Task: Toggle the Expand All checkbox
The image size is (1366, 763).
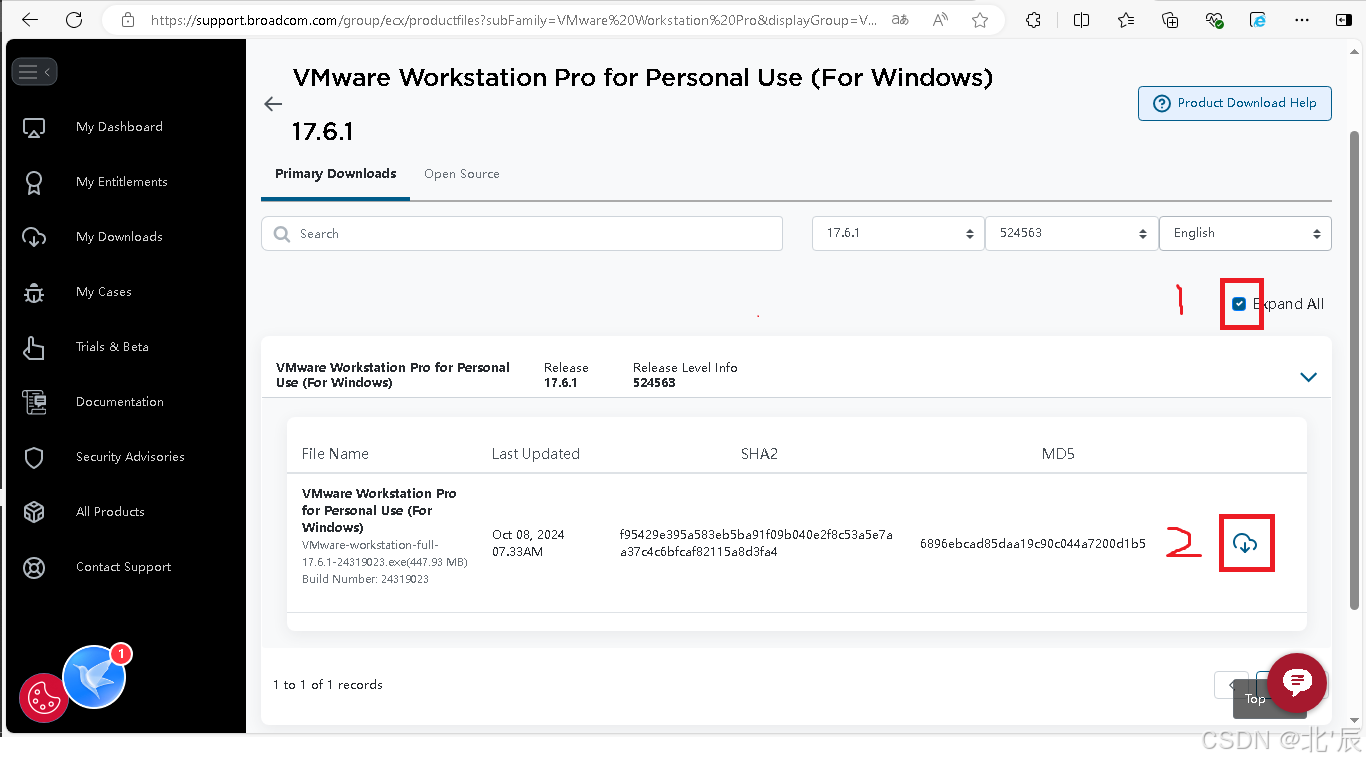Action: [x=1239, y=304]
